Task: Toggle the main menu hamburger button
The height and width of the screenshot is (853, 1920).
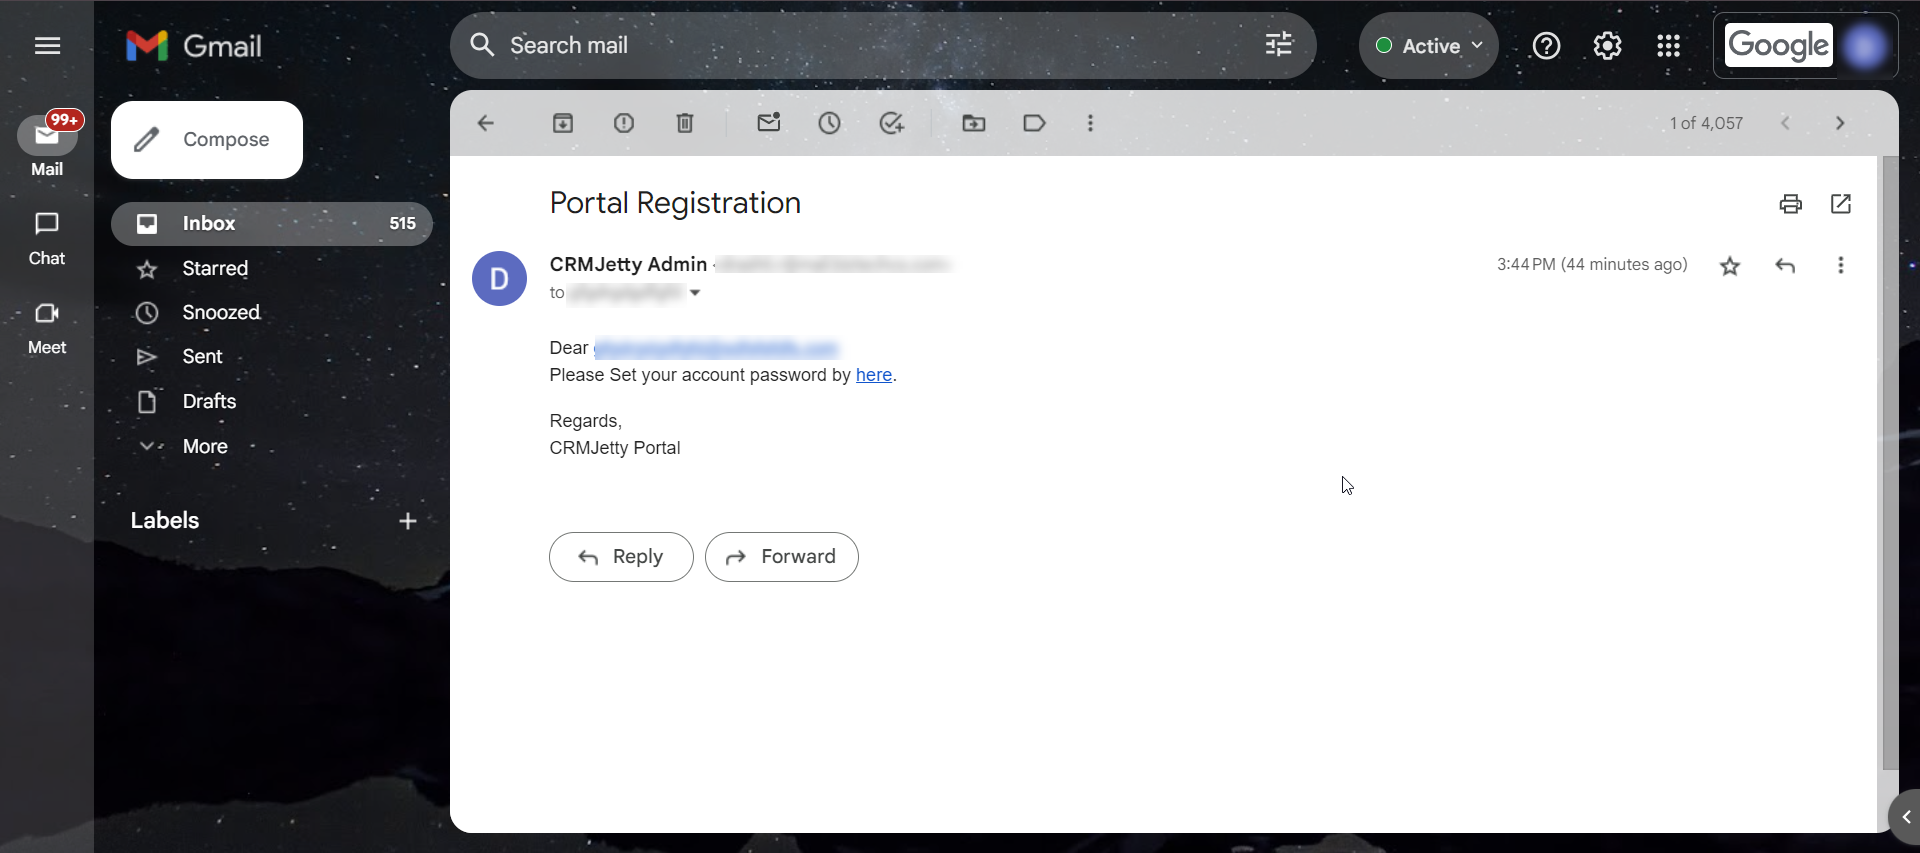Action: click(x=47, y=46)
